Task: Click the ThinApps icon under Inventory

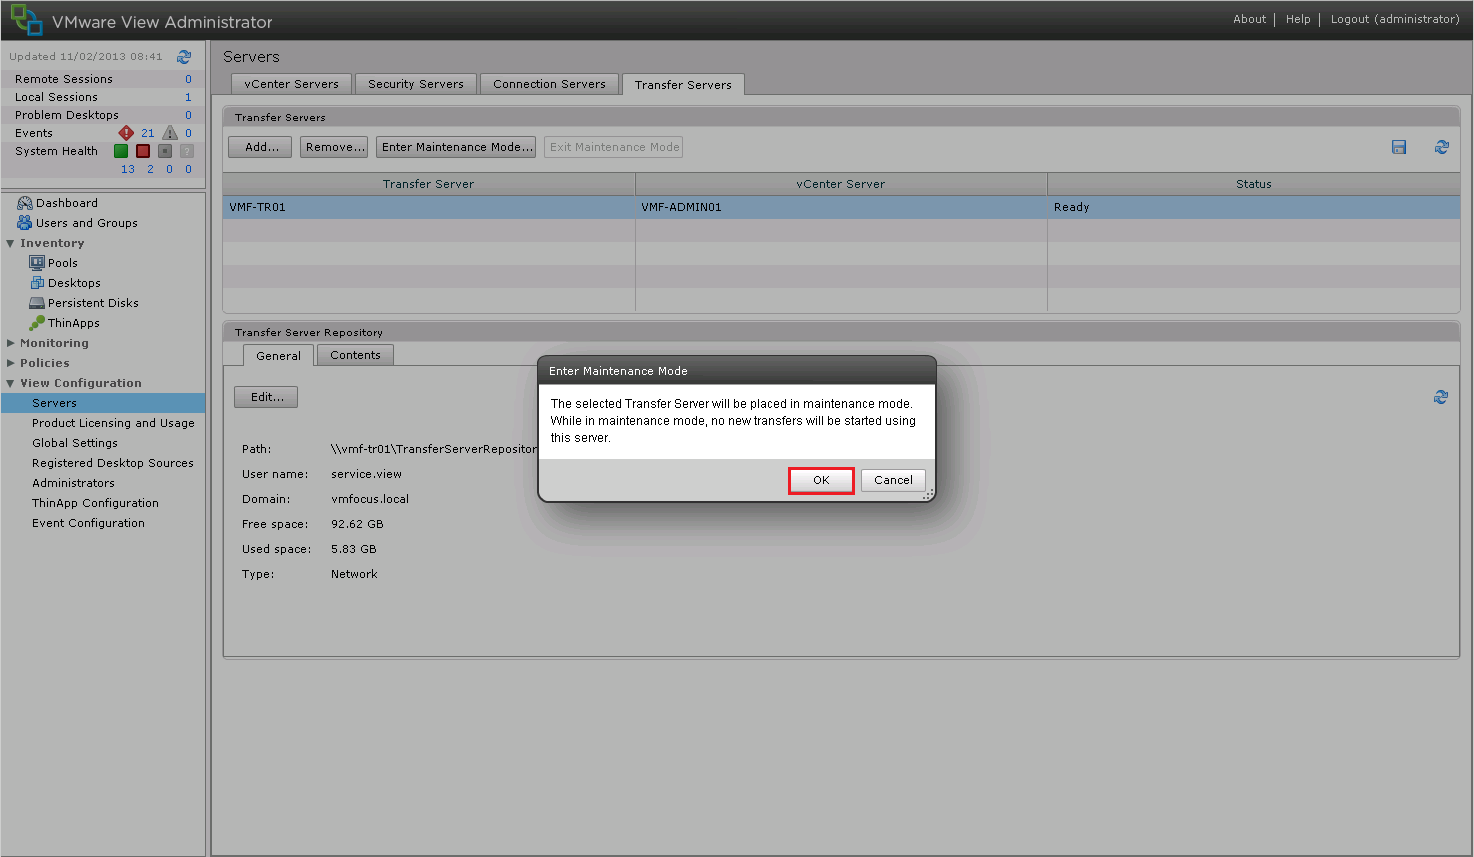Action: click(x=37, y=323)
